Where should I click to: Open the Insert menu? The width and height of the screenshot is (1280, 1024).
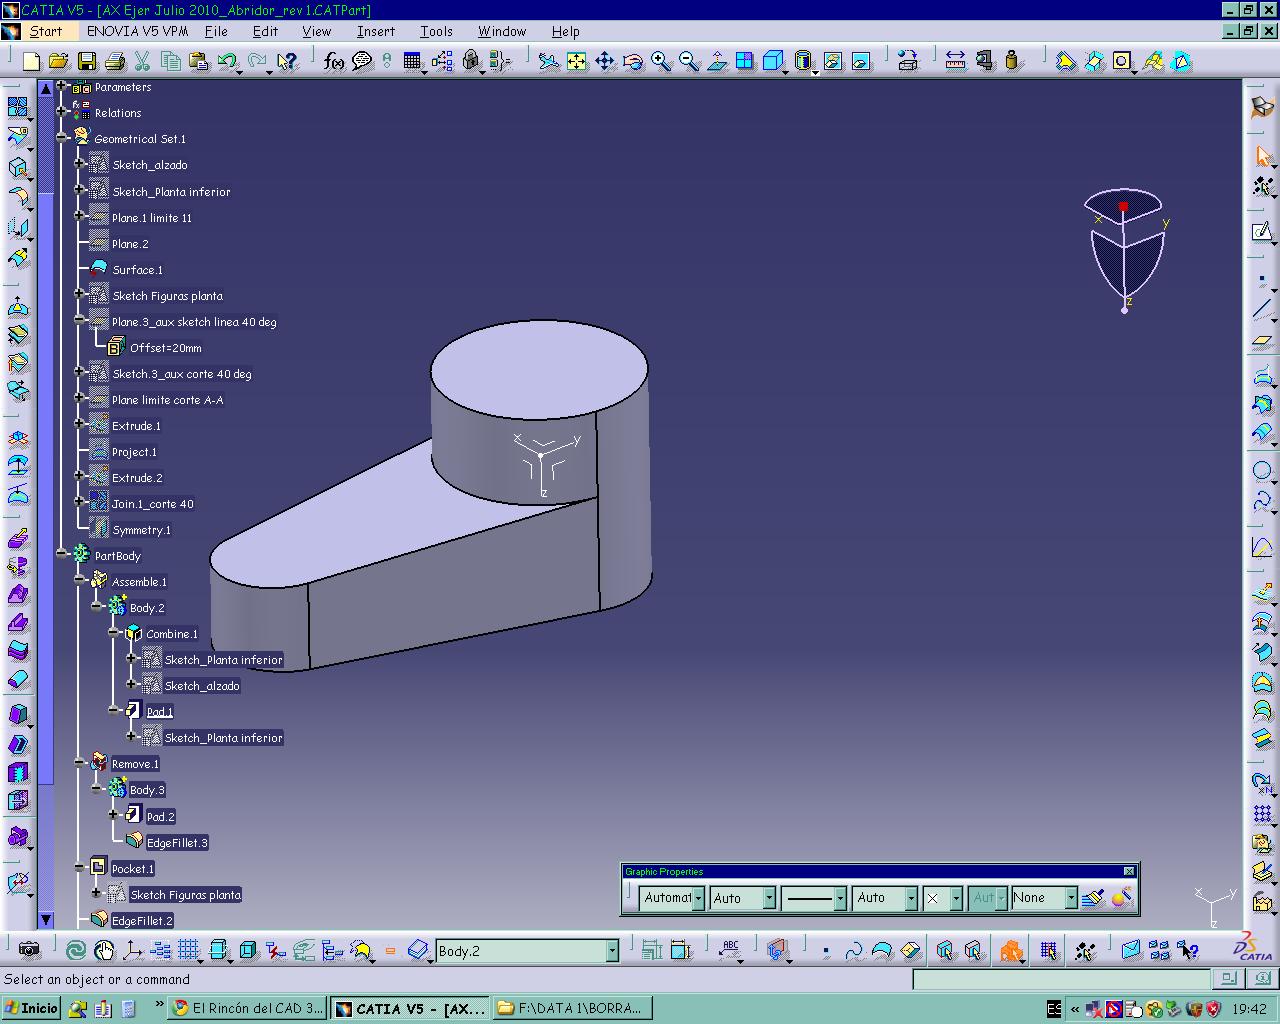tap(376, 31)
